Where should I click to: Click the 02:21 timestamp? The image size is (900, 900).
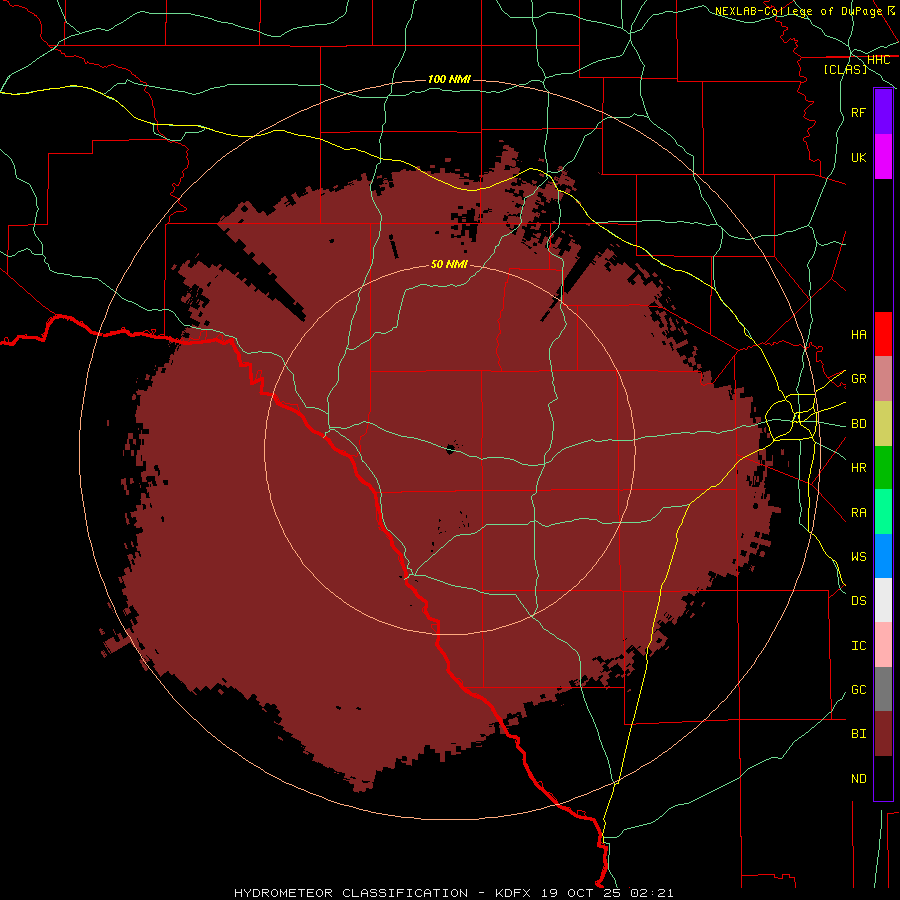651,893
